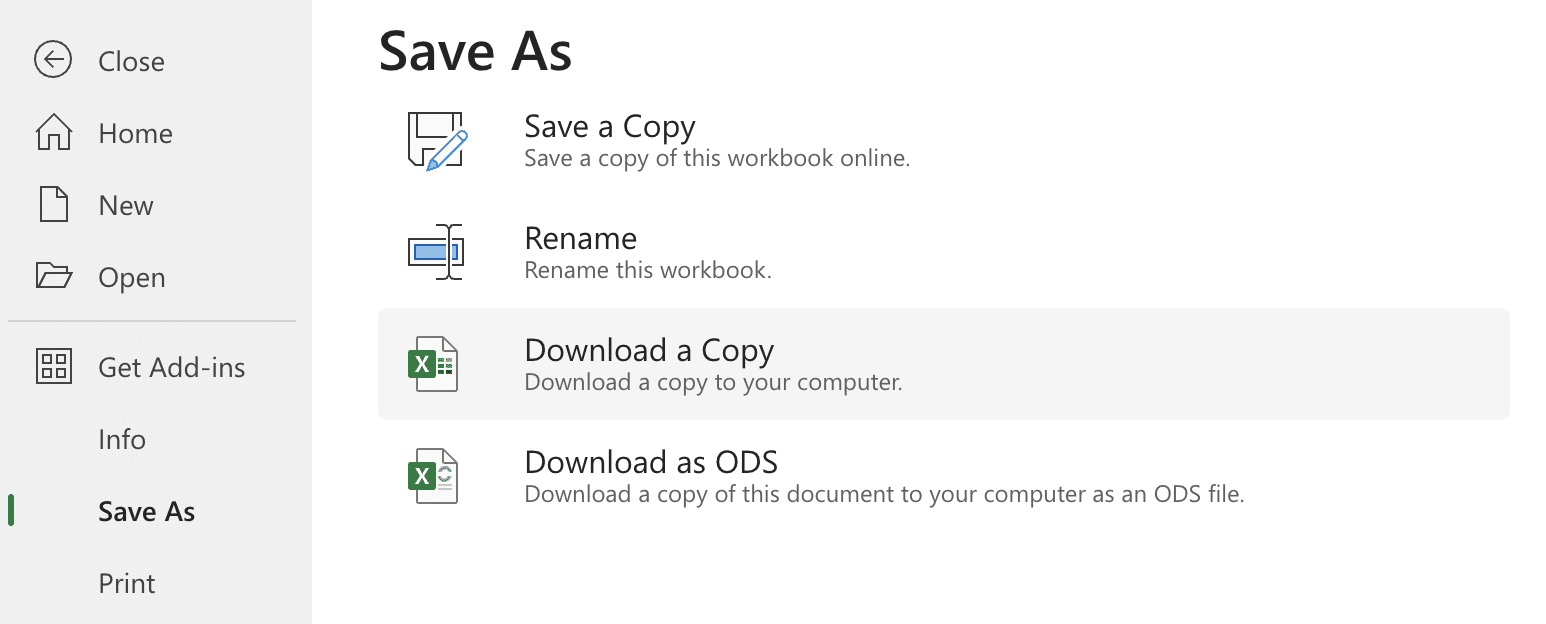Click the Get Add-ins grid icon

53,367
